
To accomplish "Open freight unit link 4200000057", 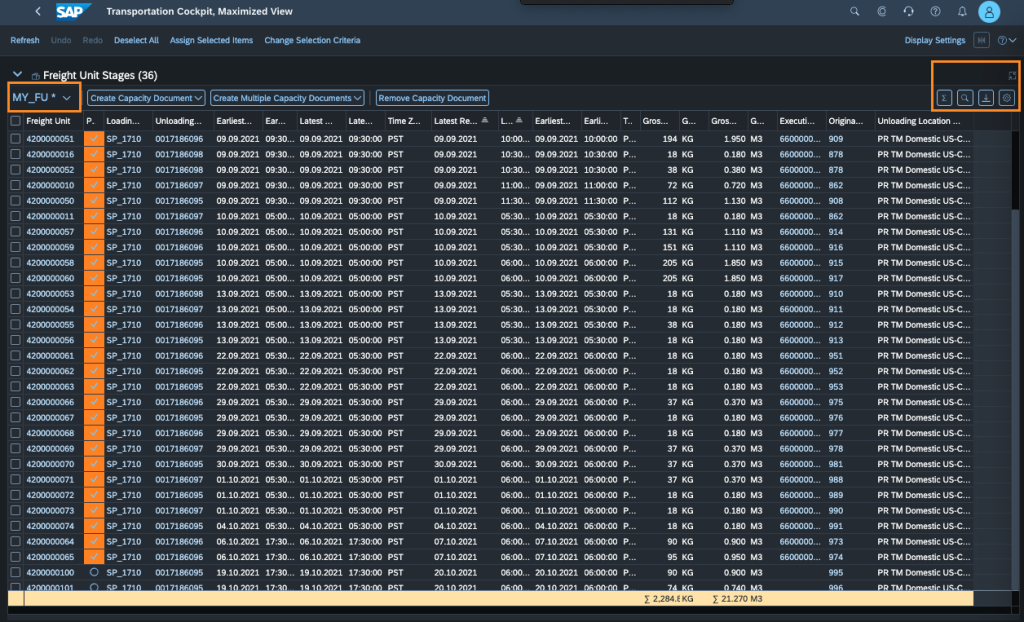I will pyautogui.click(x=50, y=232).
